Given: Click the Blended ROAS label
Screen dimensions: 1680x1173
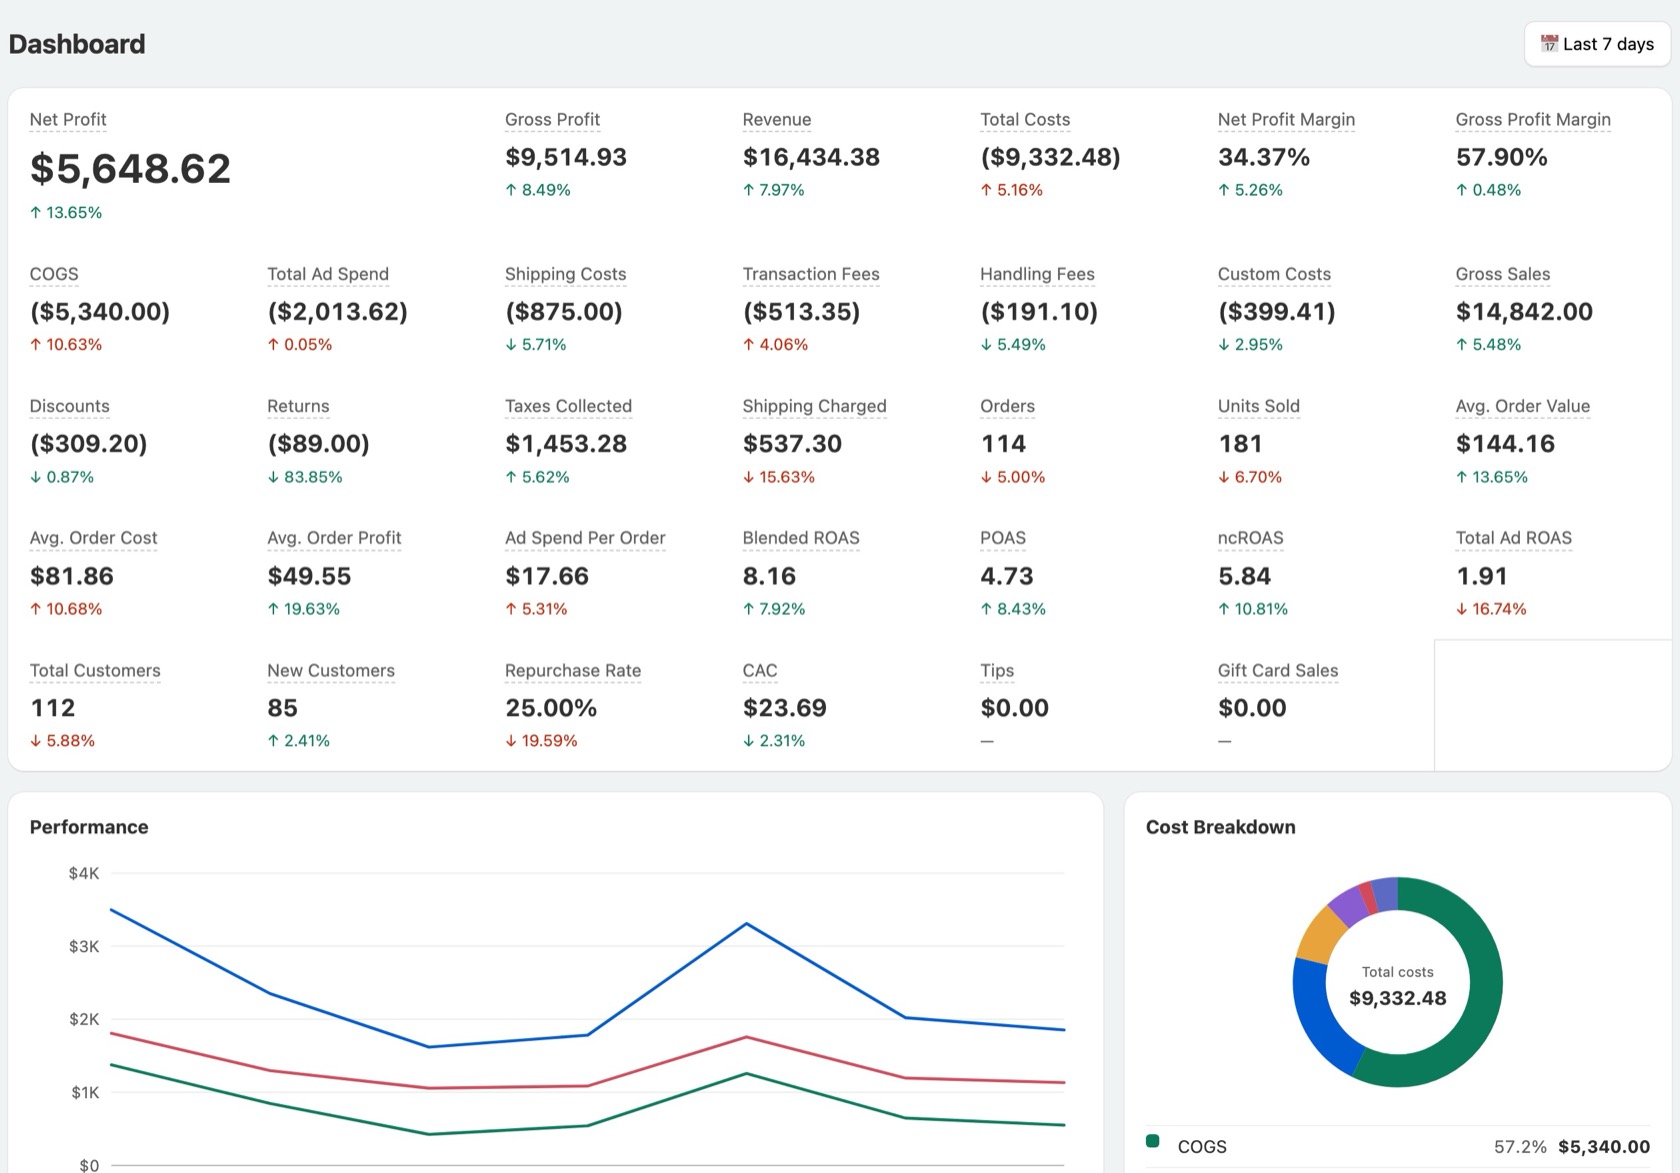Looking at the screenshot, I should tap(801, 538).
